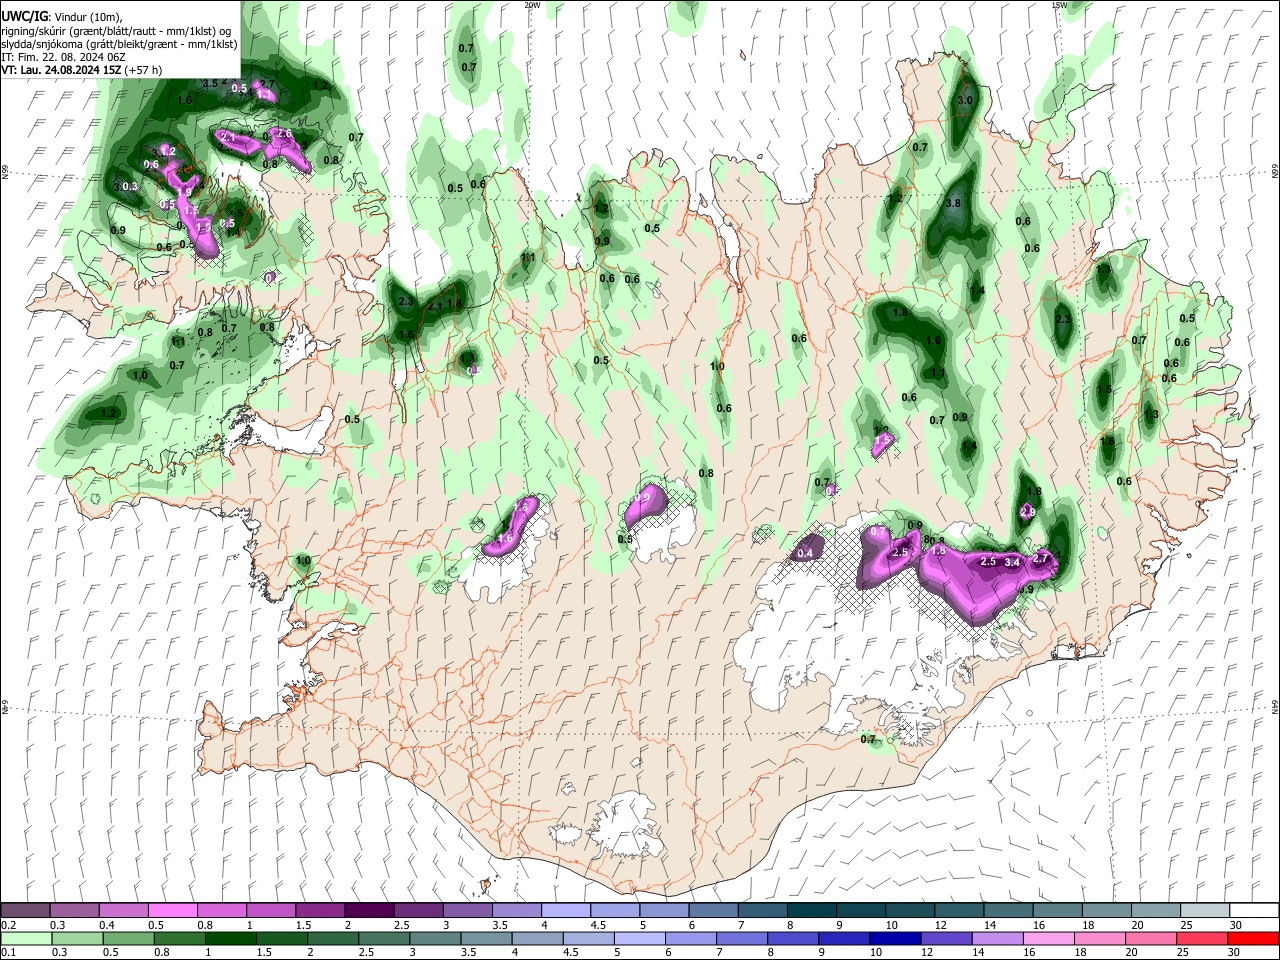Select the 30+ bright red rain legend swatch
The image size is (1280, 960).
point(1254,938)
